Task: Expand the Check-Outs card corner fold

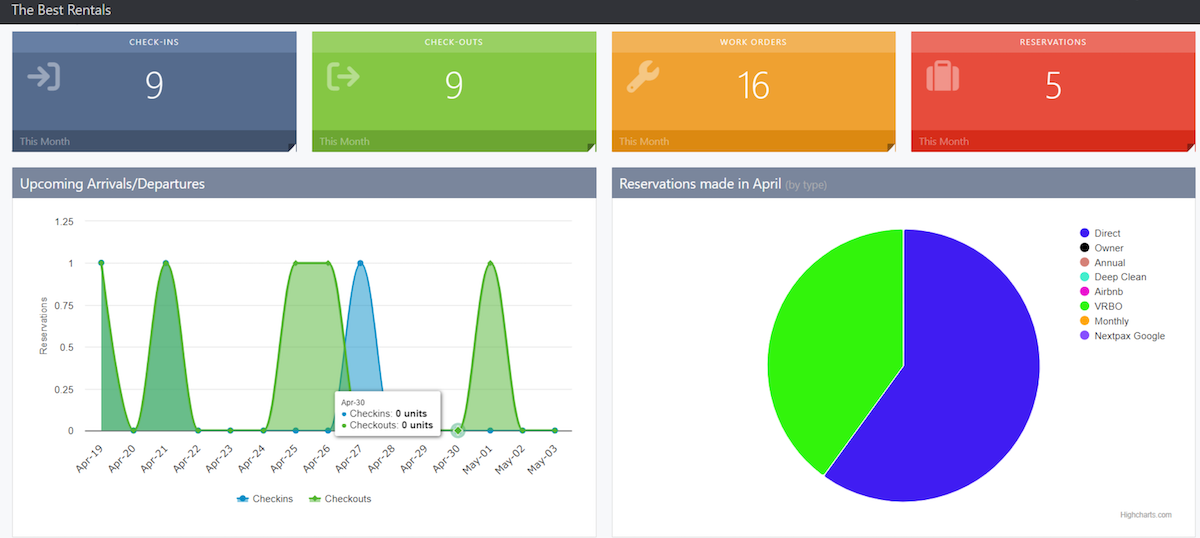Action: pos(592,147)
